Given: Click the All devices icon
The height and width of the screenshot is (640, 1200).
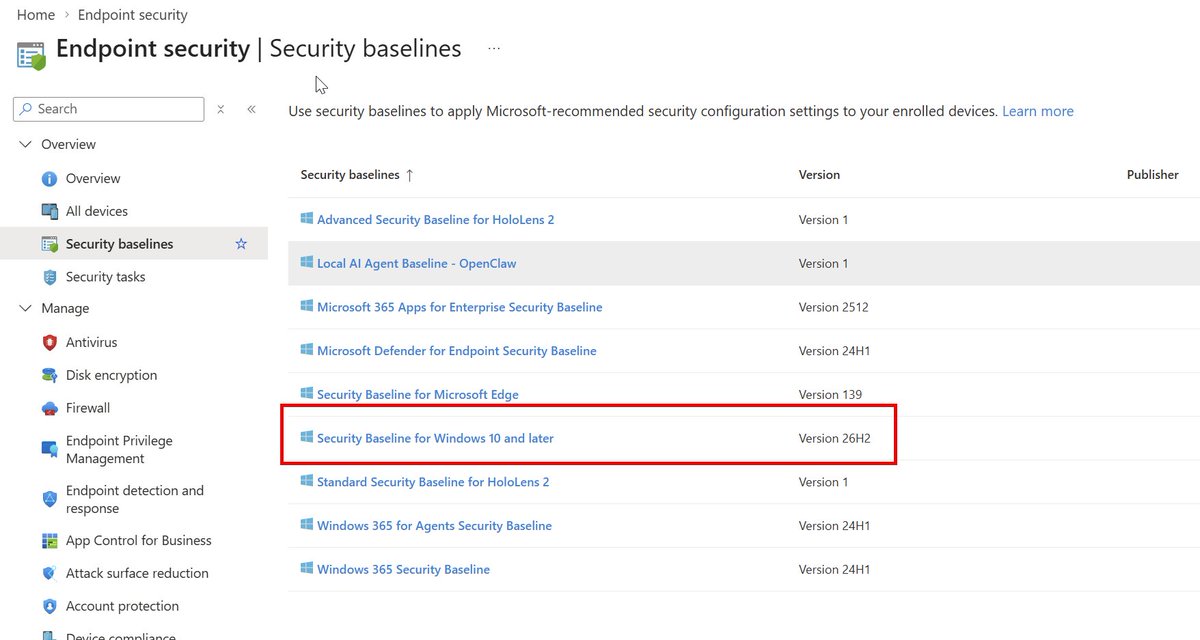Looking at the screenshot, I should point(50,211).
